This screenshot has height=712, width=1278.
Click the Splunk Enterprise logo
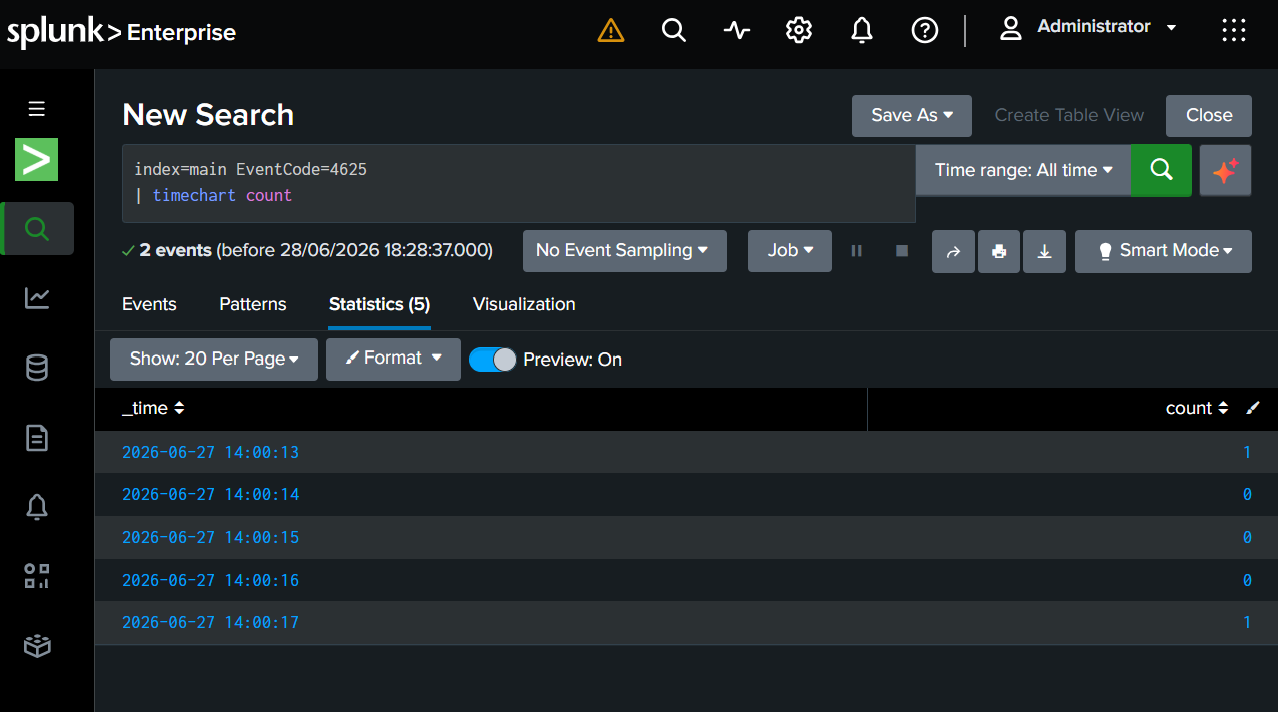pyautogui.click(x=121, y=32)
